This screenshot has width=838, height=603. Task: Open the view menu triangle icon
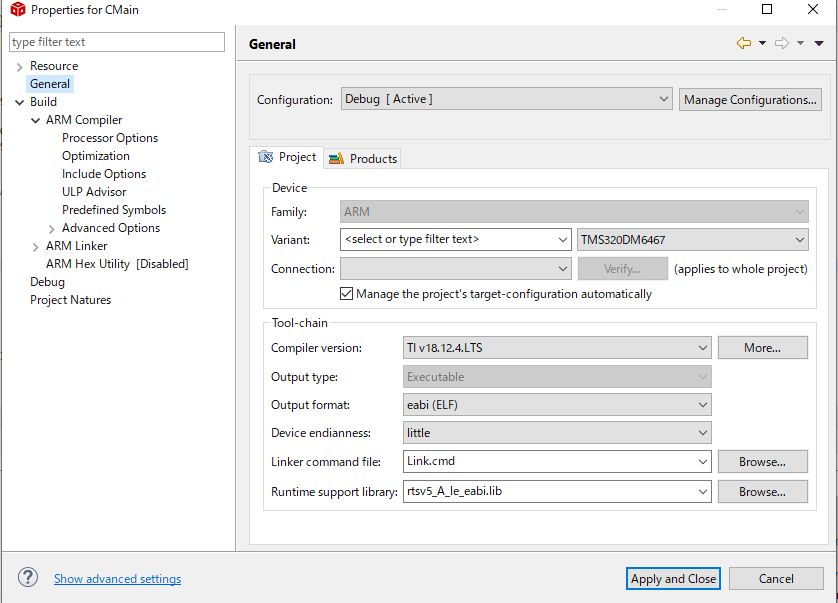[x=819, y=43]
